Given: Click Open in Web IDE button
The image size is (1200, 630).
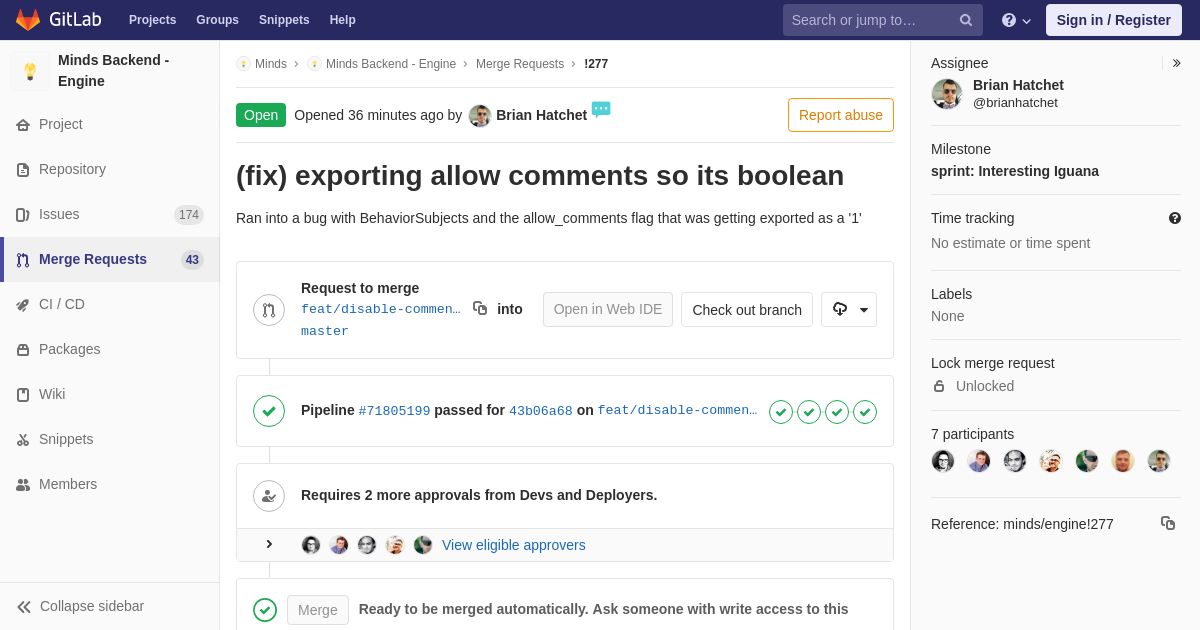Looking at the screenshot, I should (608, 310).
